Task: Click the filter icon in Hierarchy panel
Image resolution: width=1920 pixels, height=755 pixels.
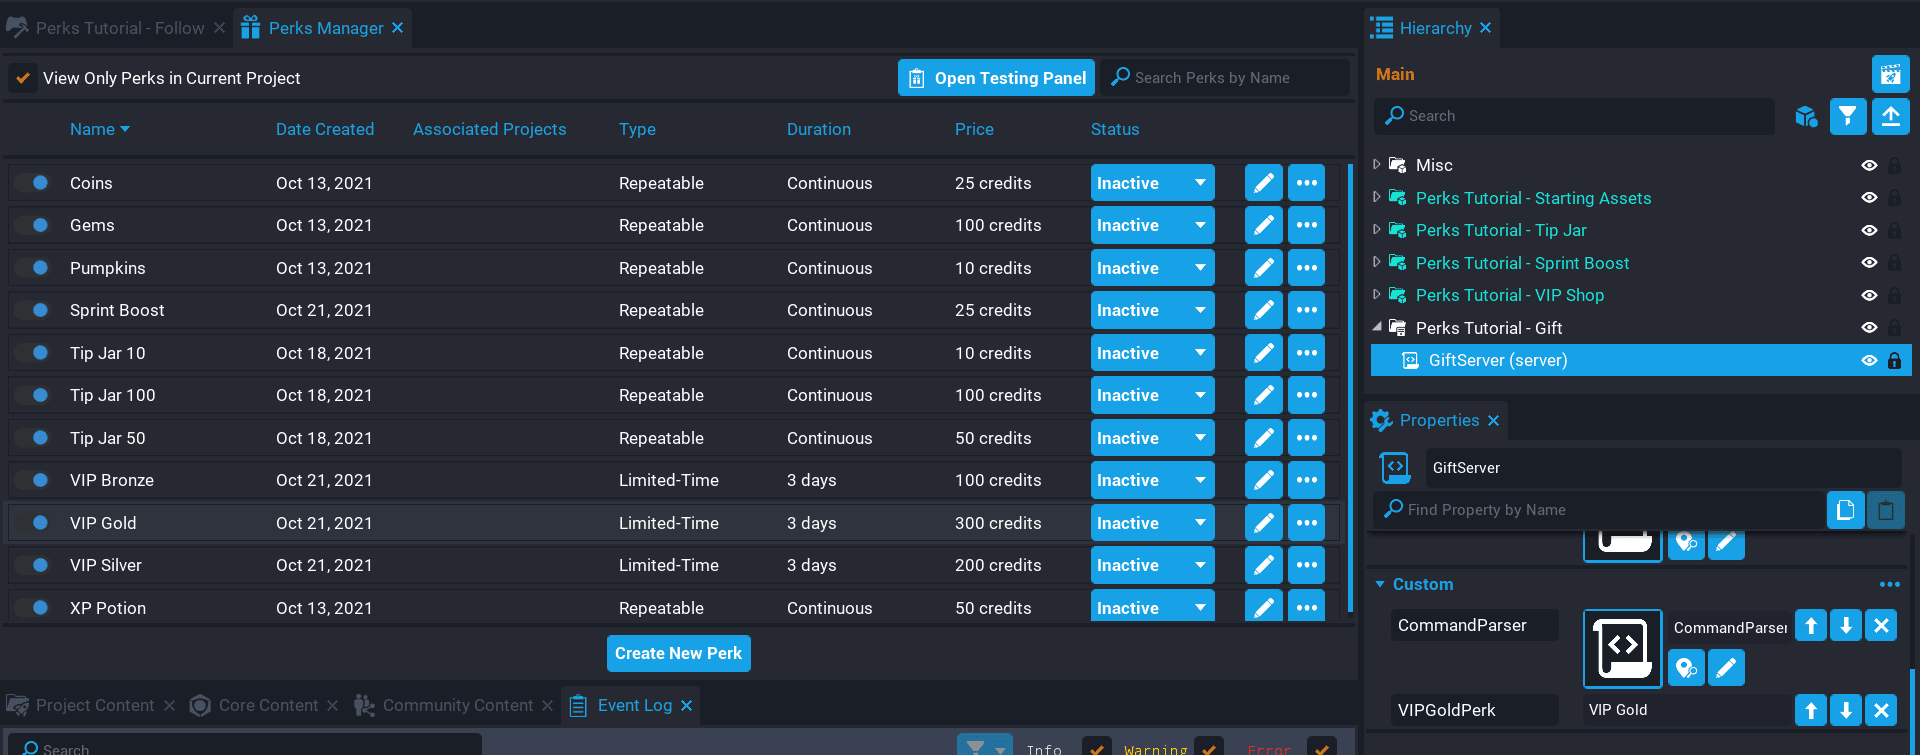Action: click(x=1847, y=116)
